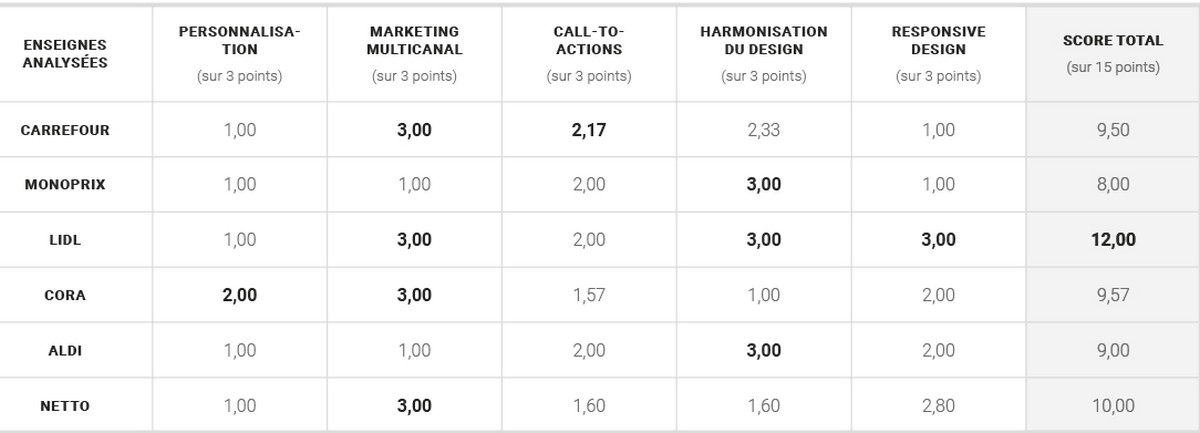
Task: Click Cora's total score 9,57
Action: [x=1113, y=295]
